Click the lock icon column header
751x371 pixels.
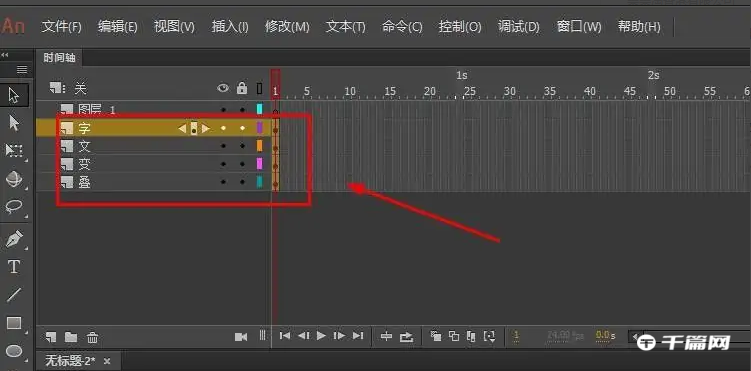pos(242,88)
